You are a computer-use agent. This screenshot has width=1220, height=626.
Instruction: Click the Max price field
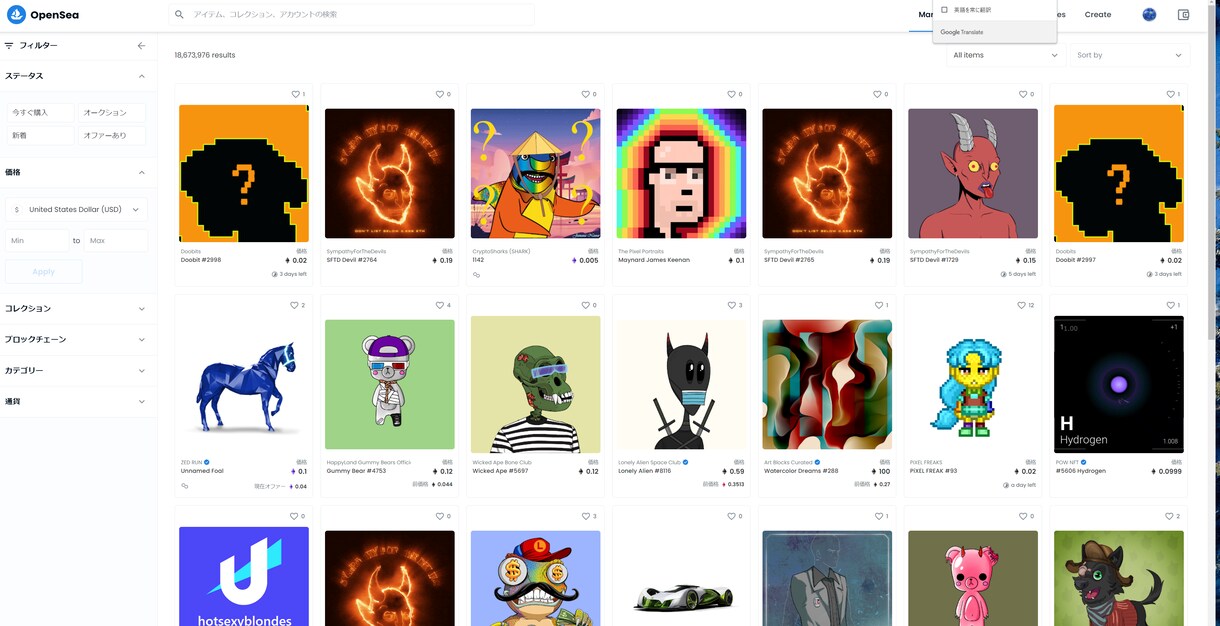[116, 240]
